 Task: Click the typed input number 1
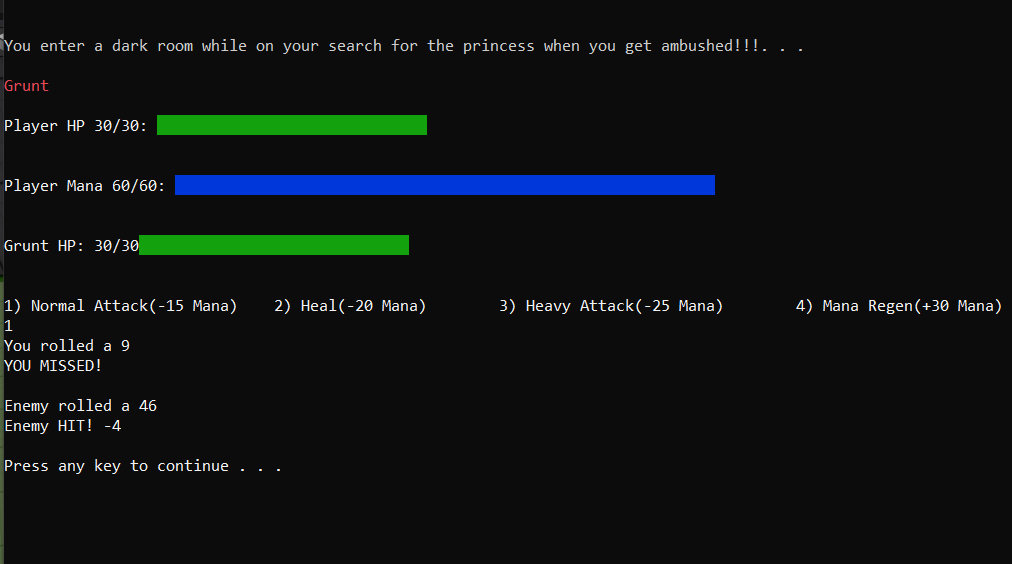click(8, 326)
